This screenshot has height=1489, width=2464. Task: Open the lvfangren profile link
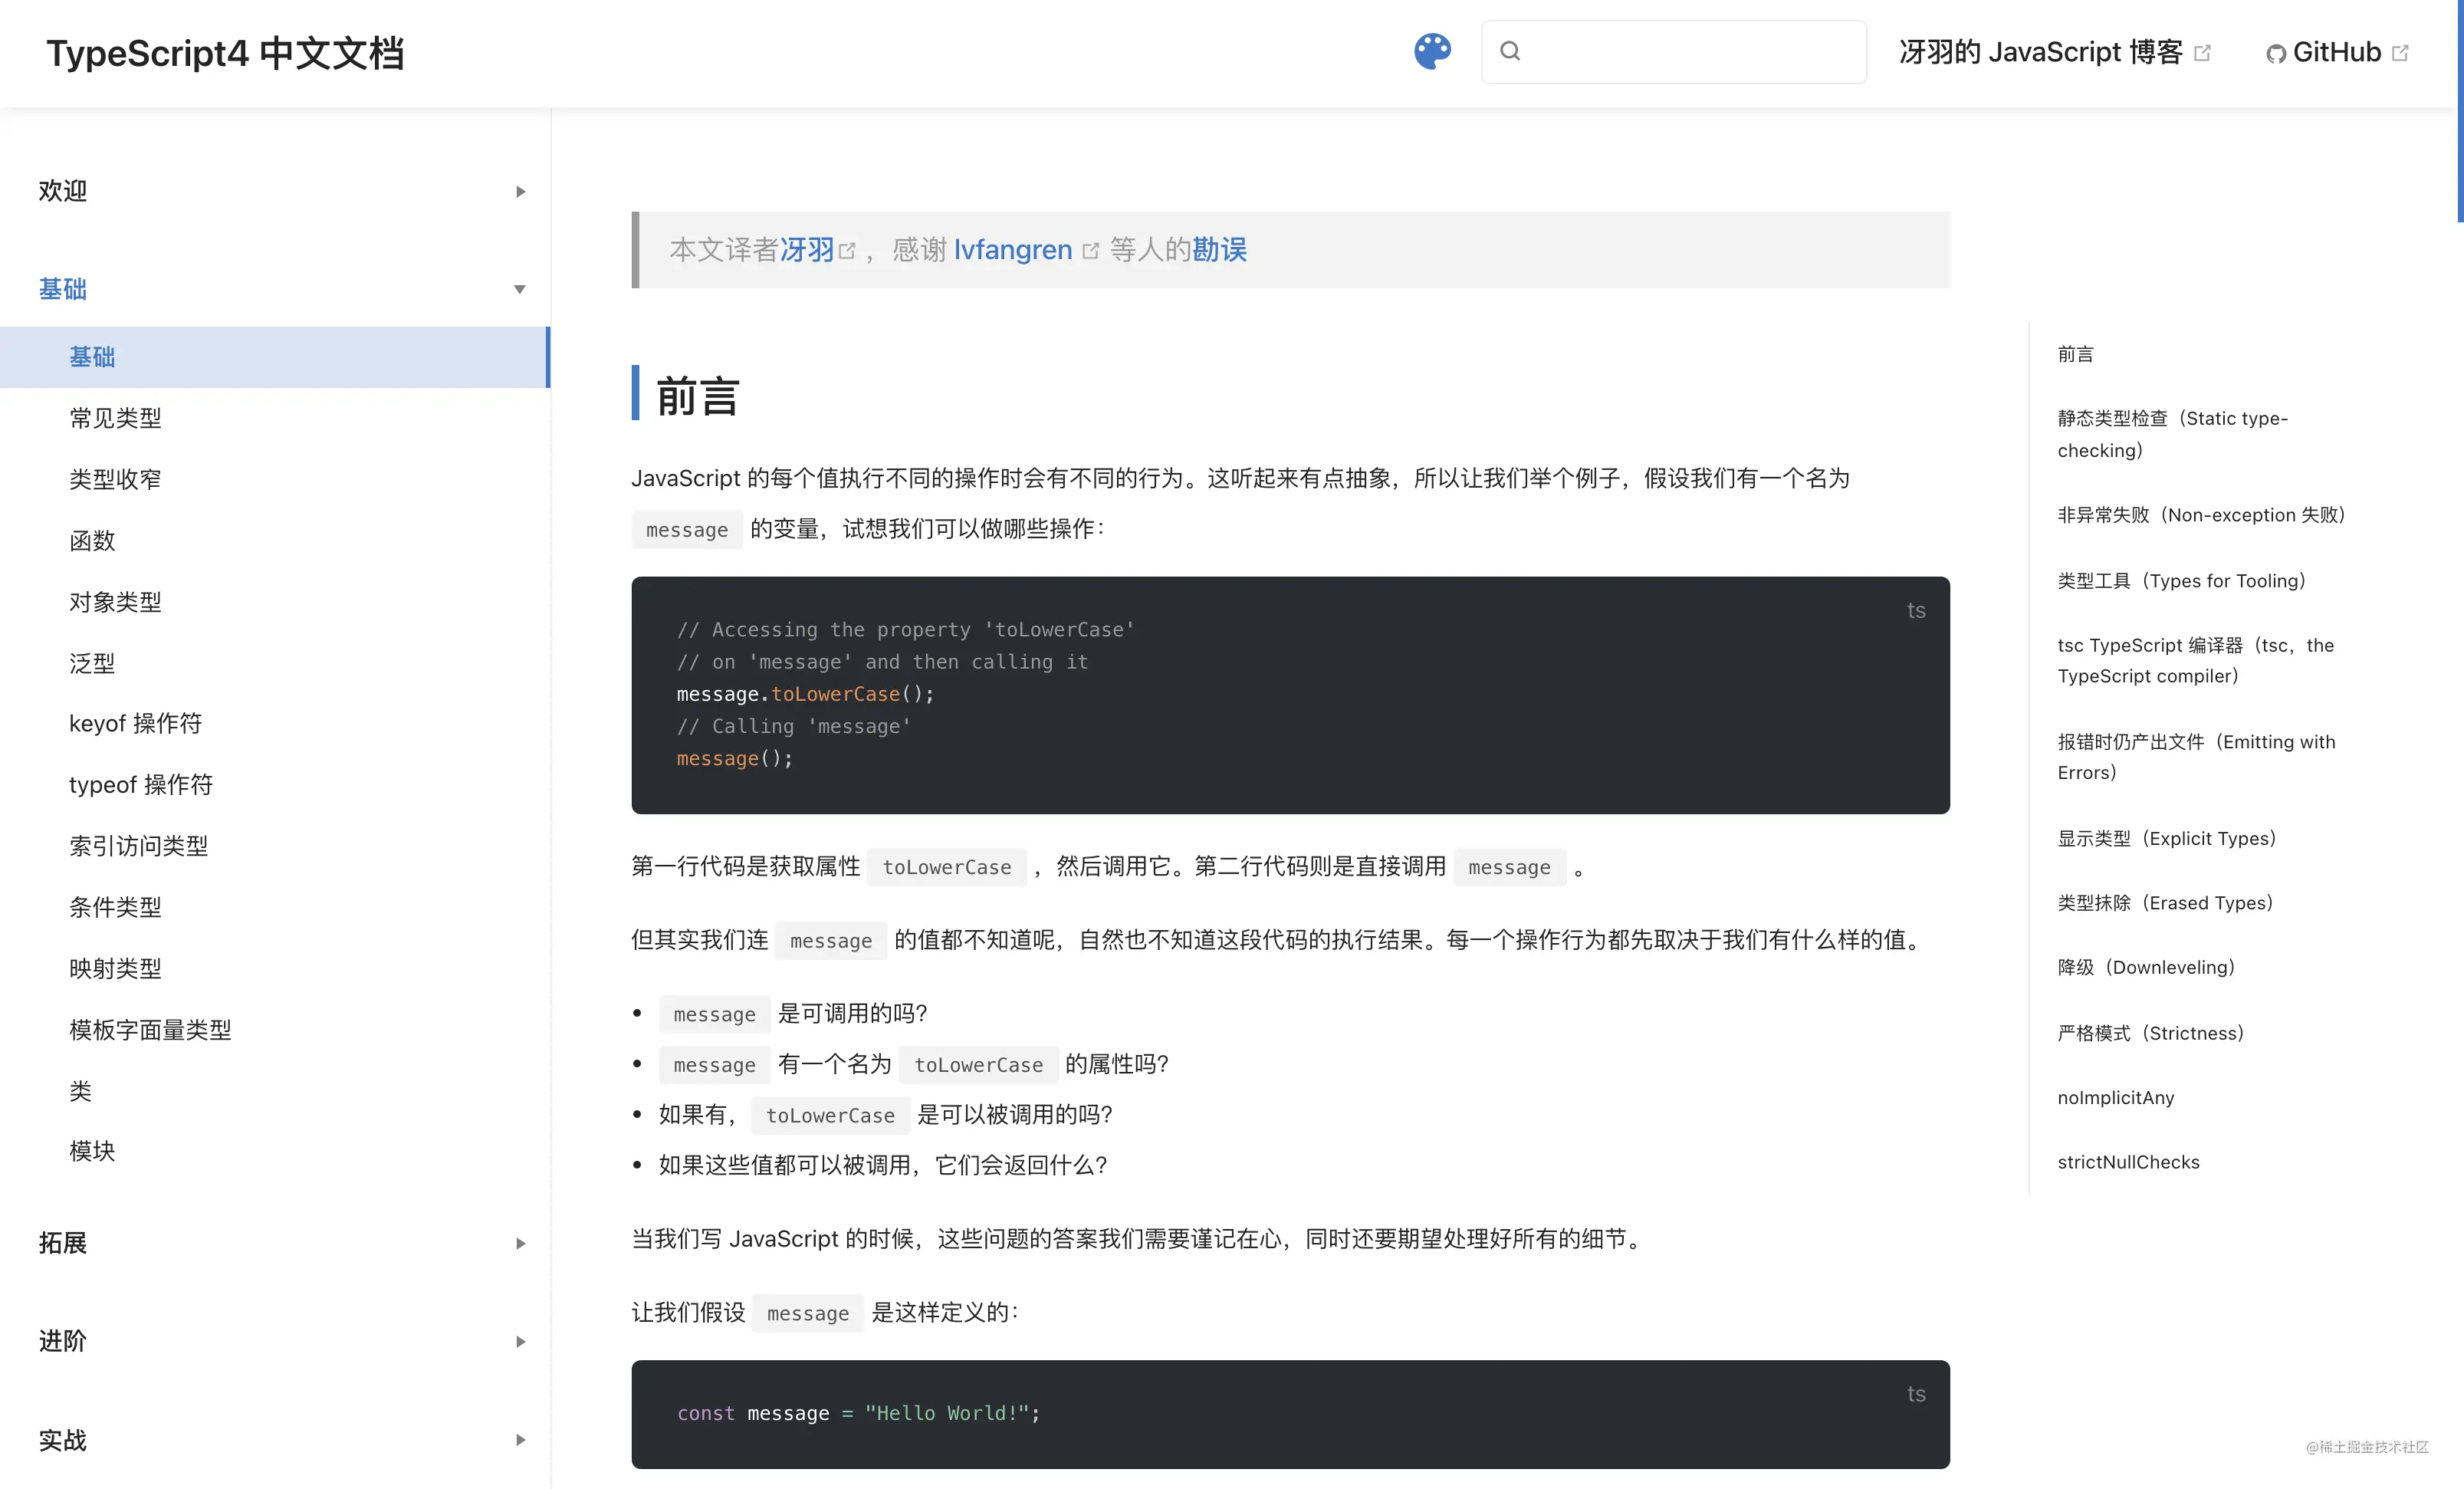[1012, 249]
